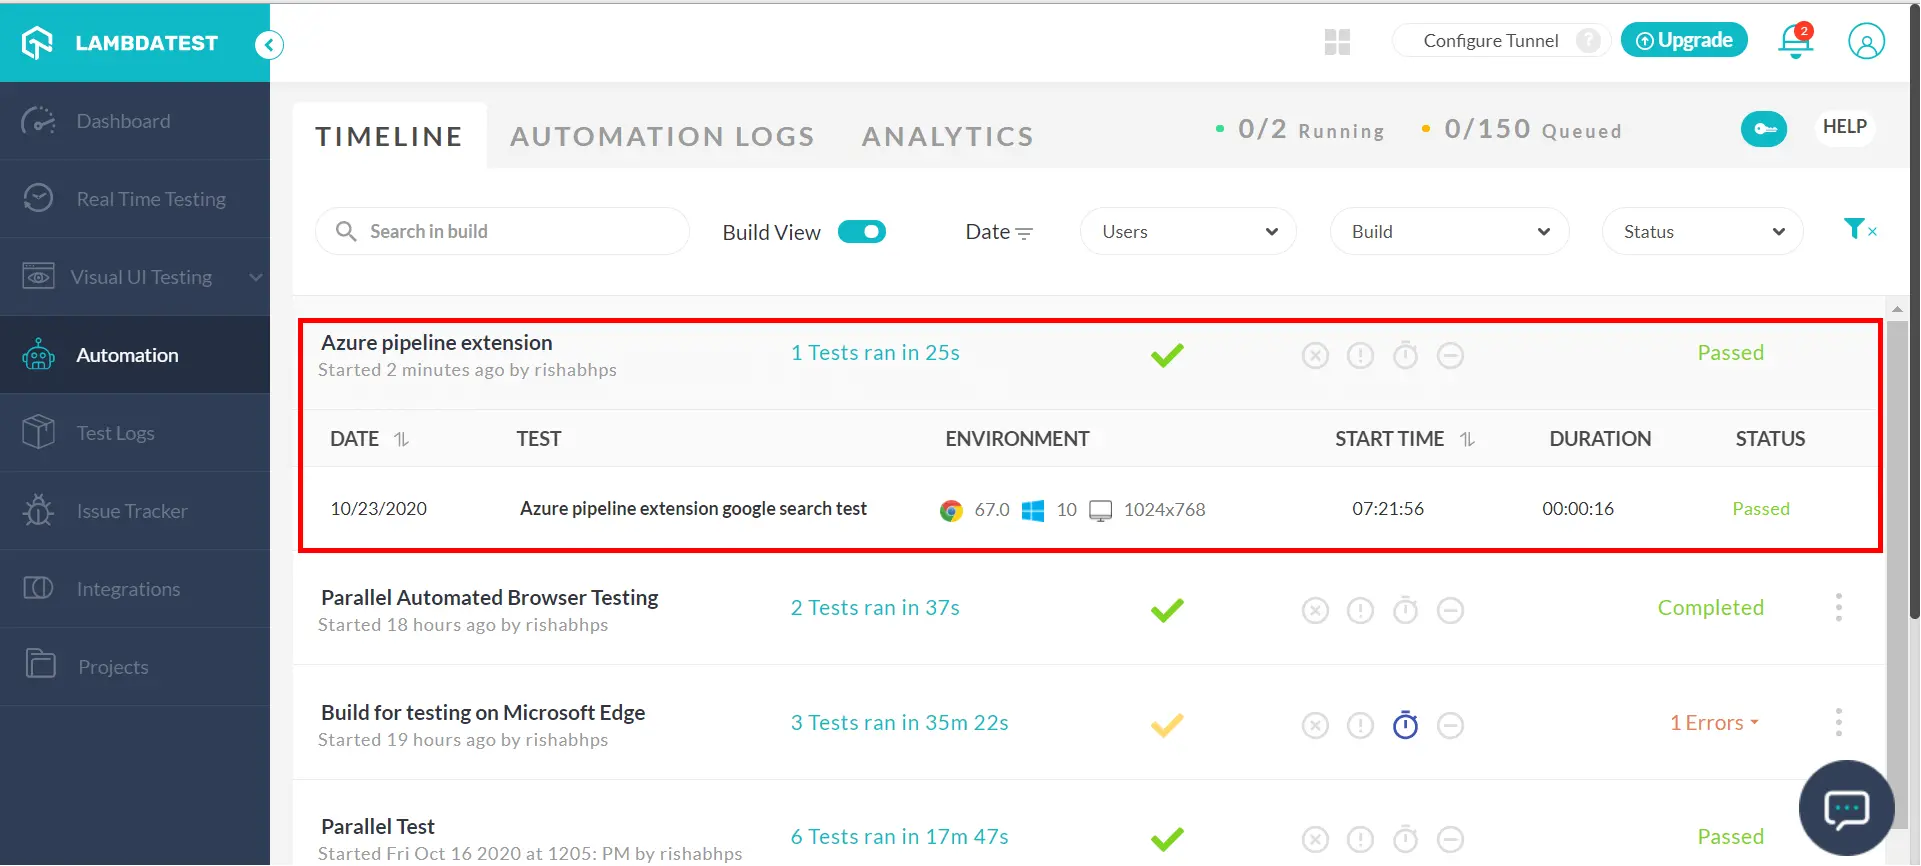Open the user profile icon

pos(1866,41)
